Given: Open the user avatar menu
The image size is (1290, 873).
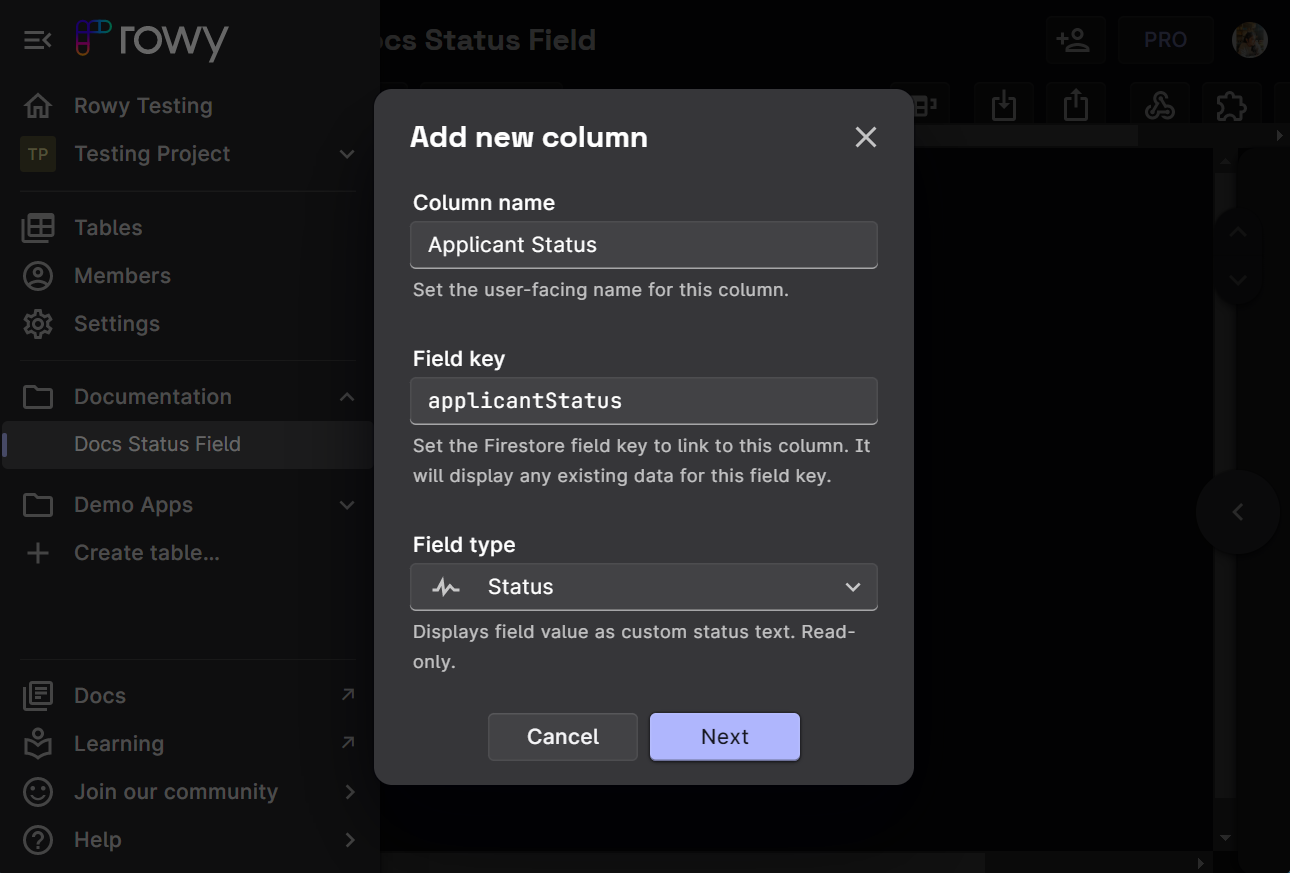Looking at the screenshot, I should coord(1249,41).
